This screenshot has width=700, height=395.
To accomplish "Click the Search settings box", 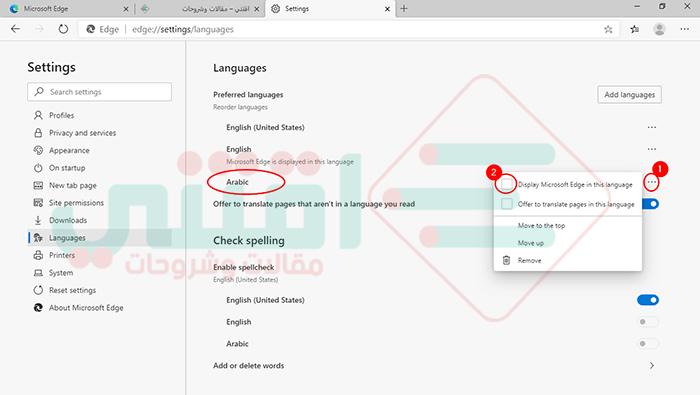I will pos(100,91).
